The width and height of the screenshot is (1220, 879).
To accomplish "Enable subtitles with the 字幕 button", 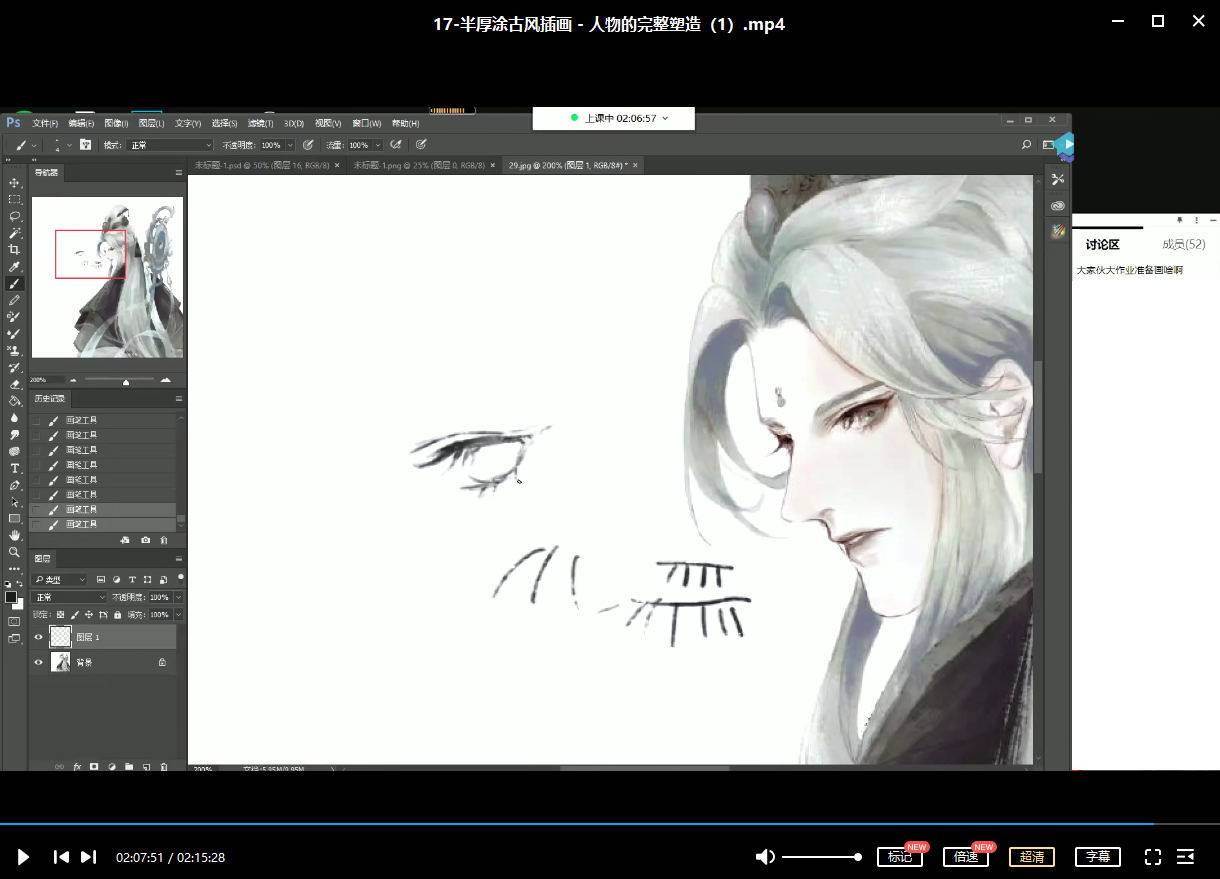I will tap(1097, 857).
